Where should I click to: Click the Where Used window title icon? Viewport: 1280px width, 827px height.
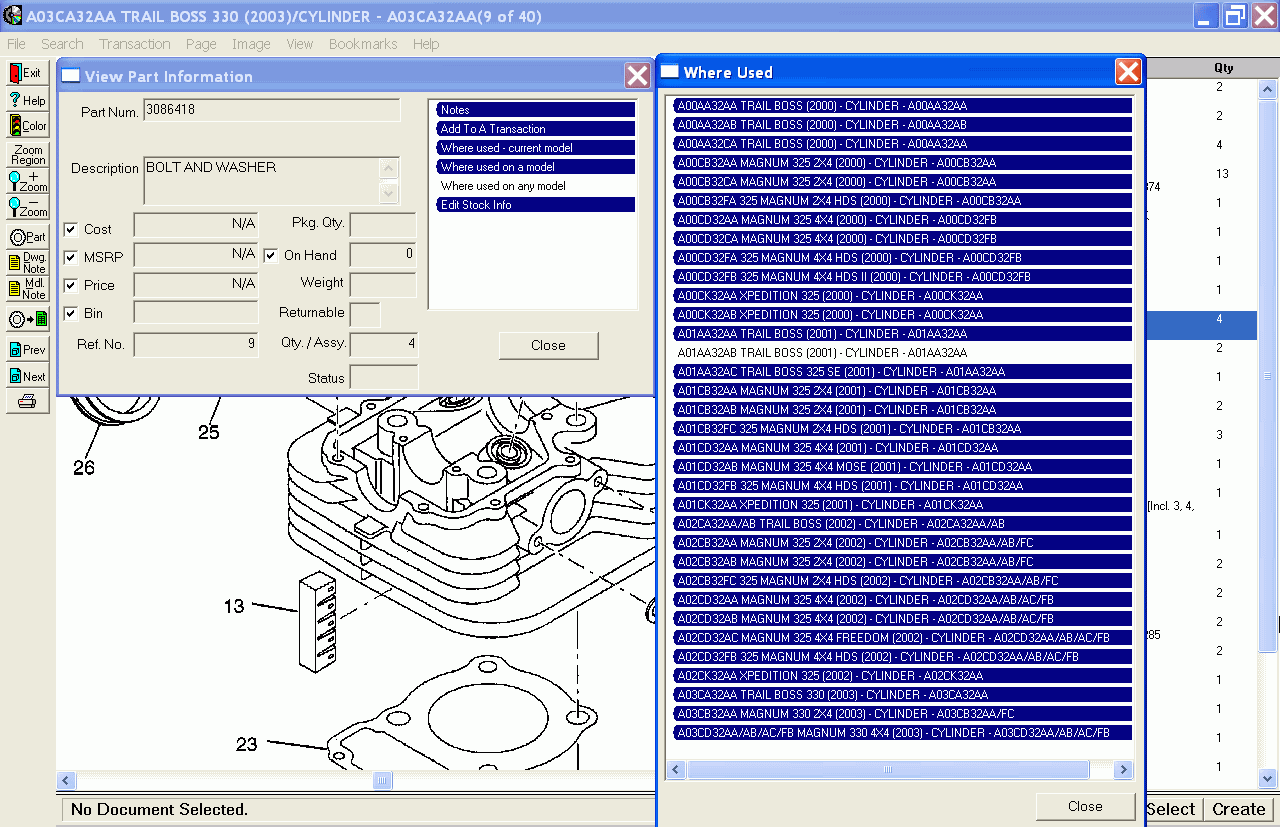(x=670, y=72)
